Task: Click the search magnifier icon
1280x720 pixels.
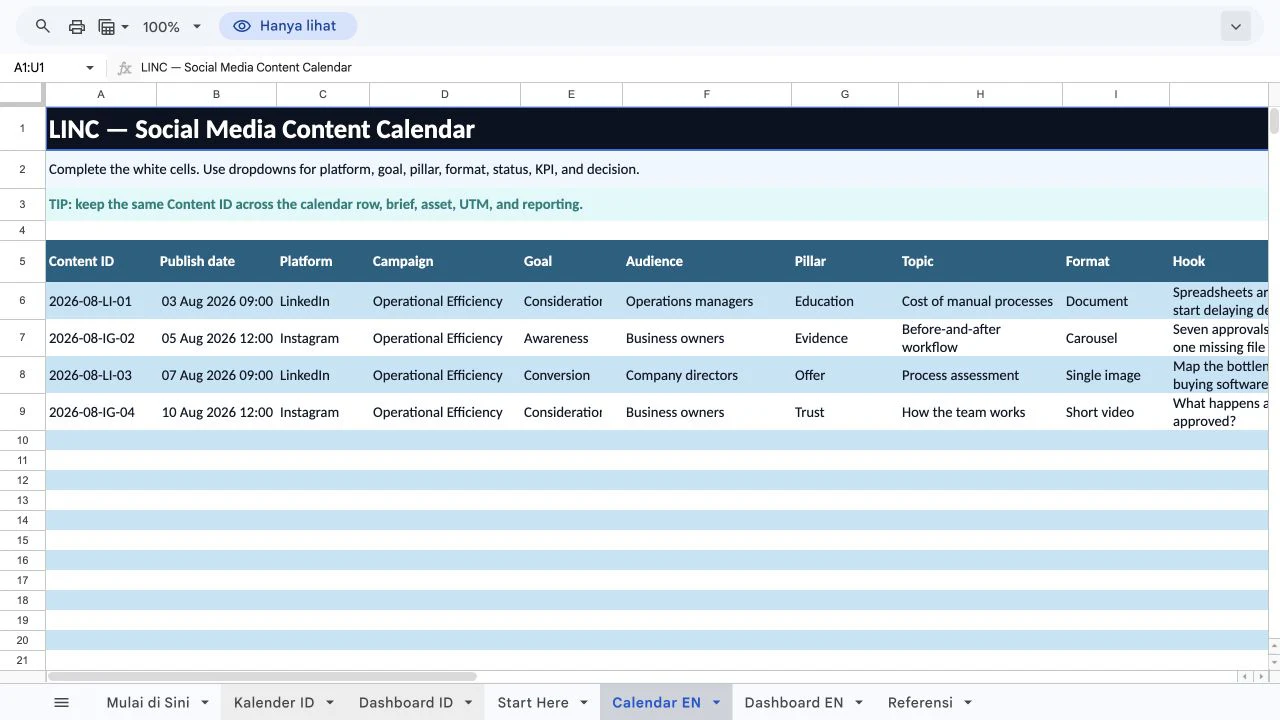Action: [42, 27]
